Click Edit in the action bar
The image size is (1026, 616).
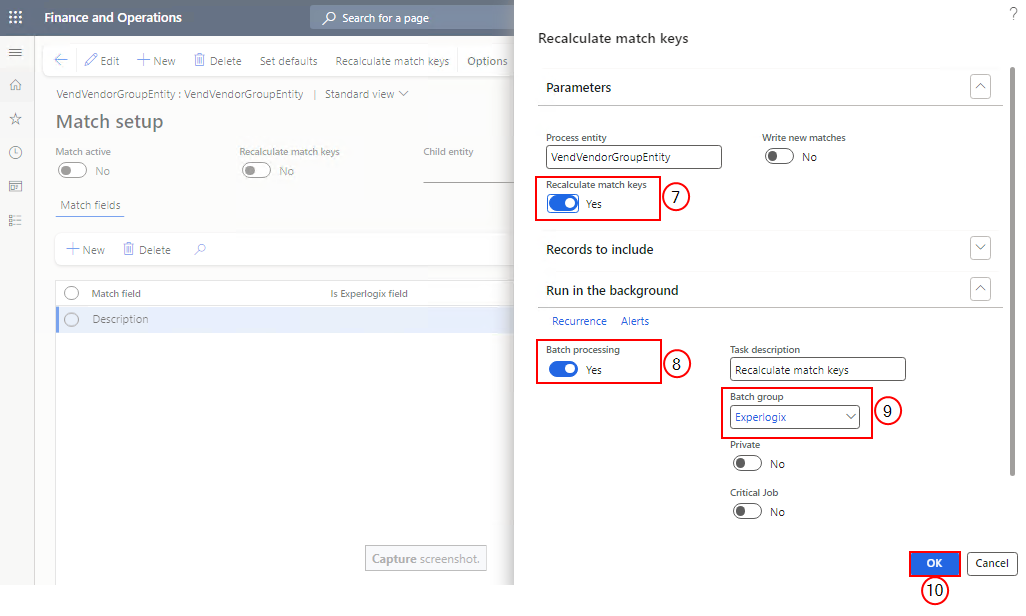[x=102, y=60]
